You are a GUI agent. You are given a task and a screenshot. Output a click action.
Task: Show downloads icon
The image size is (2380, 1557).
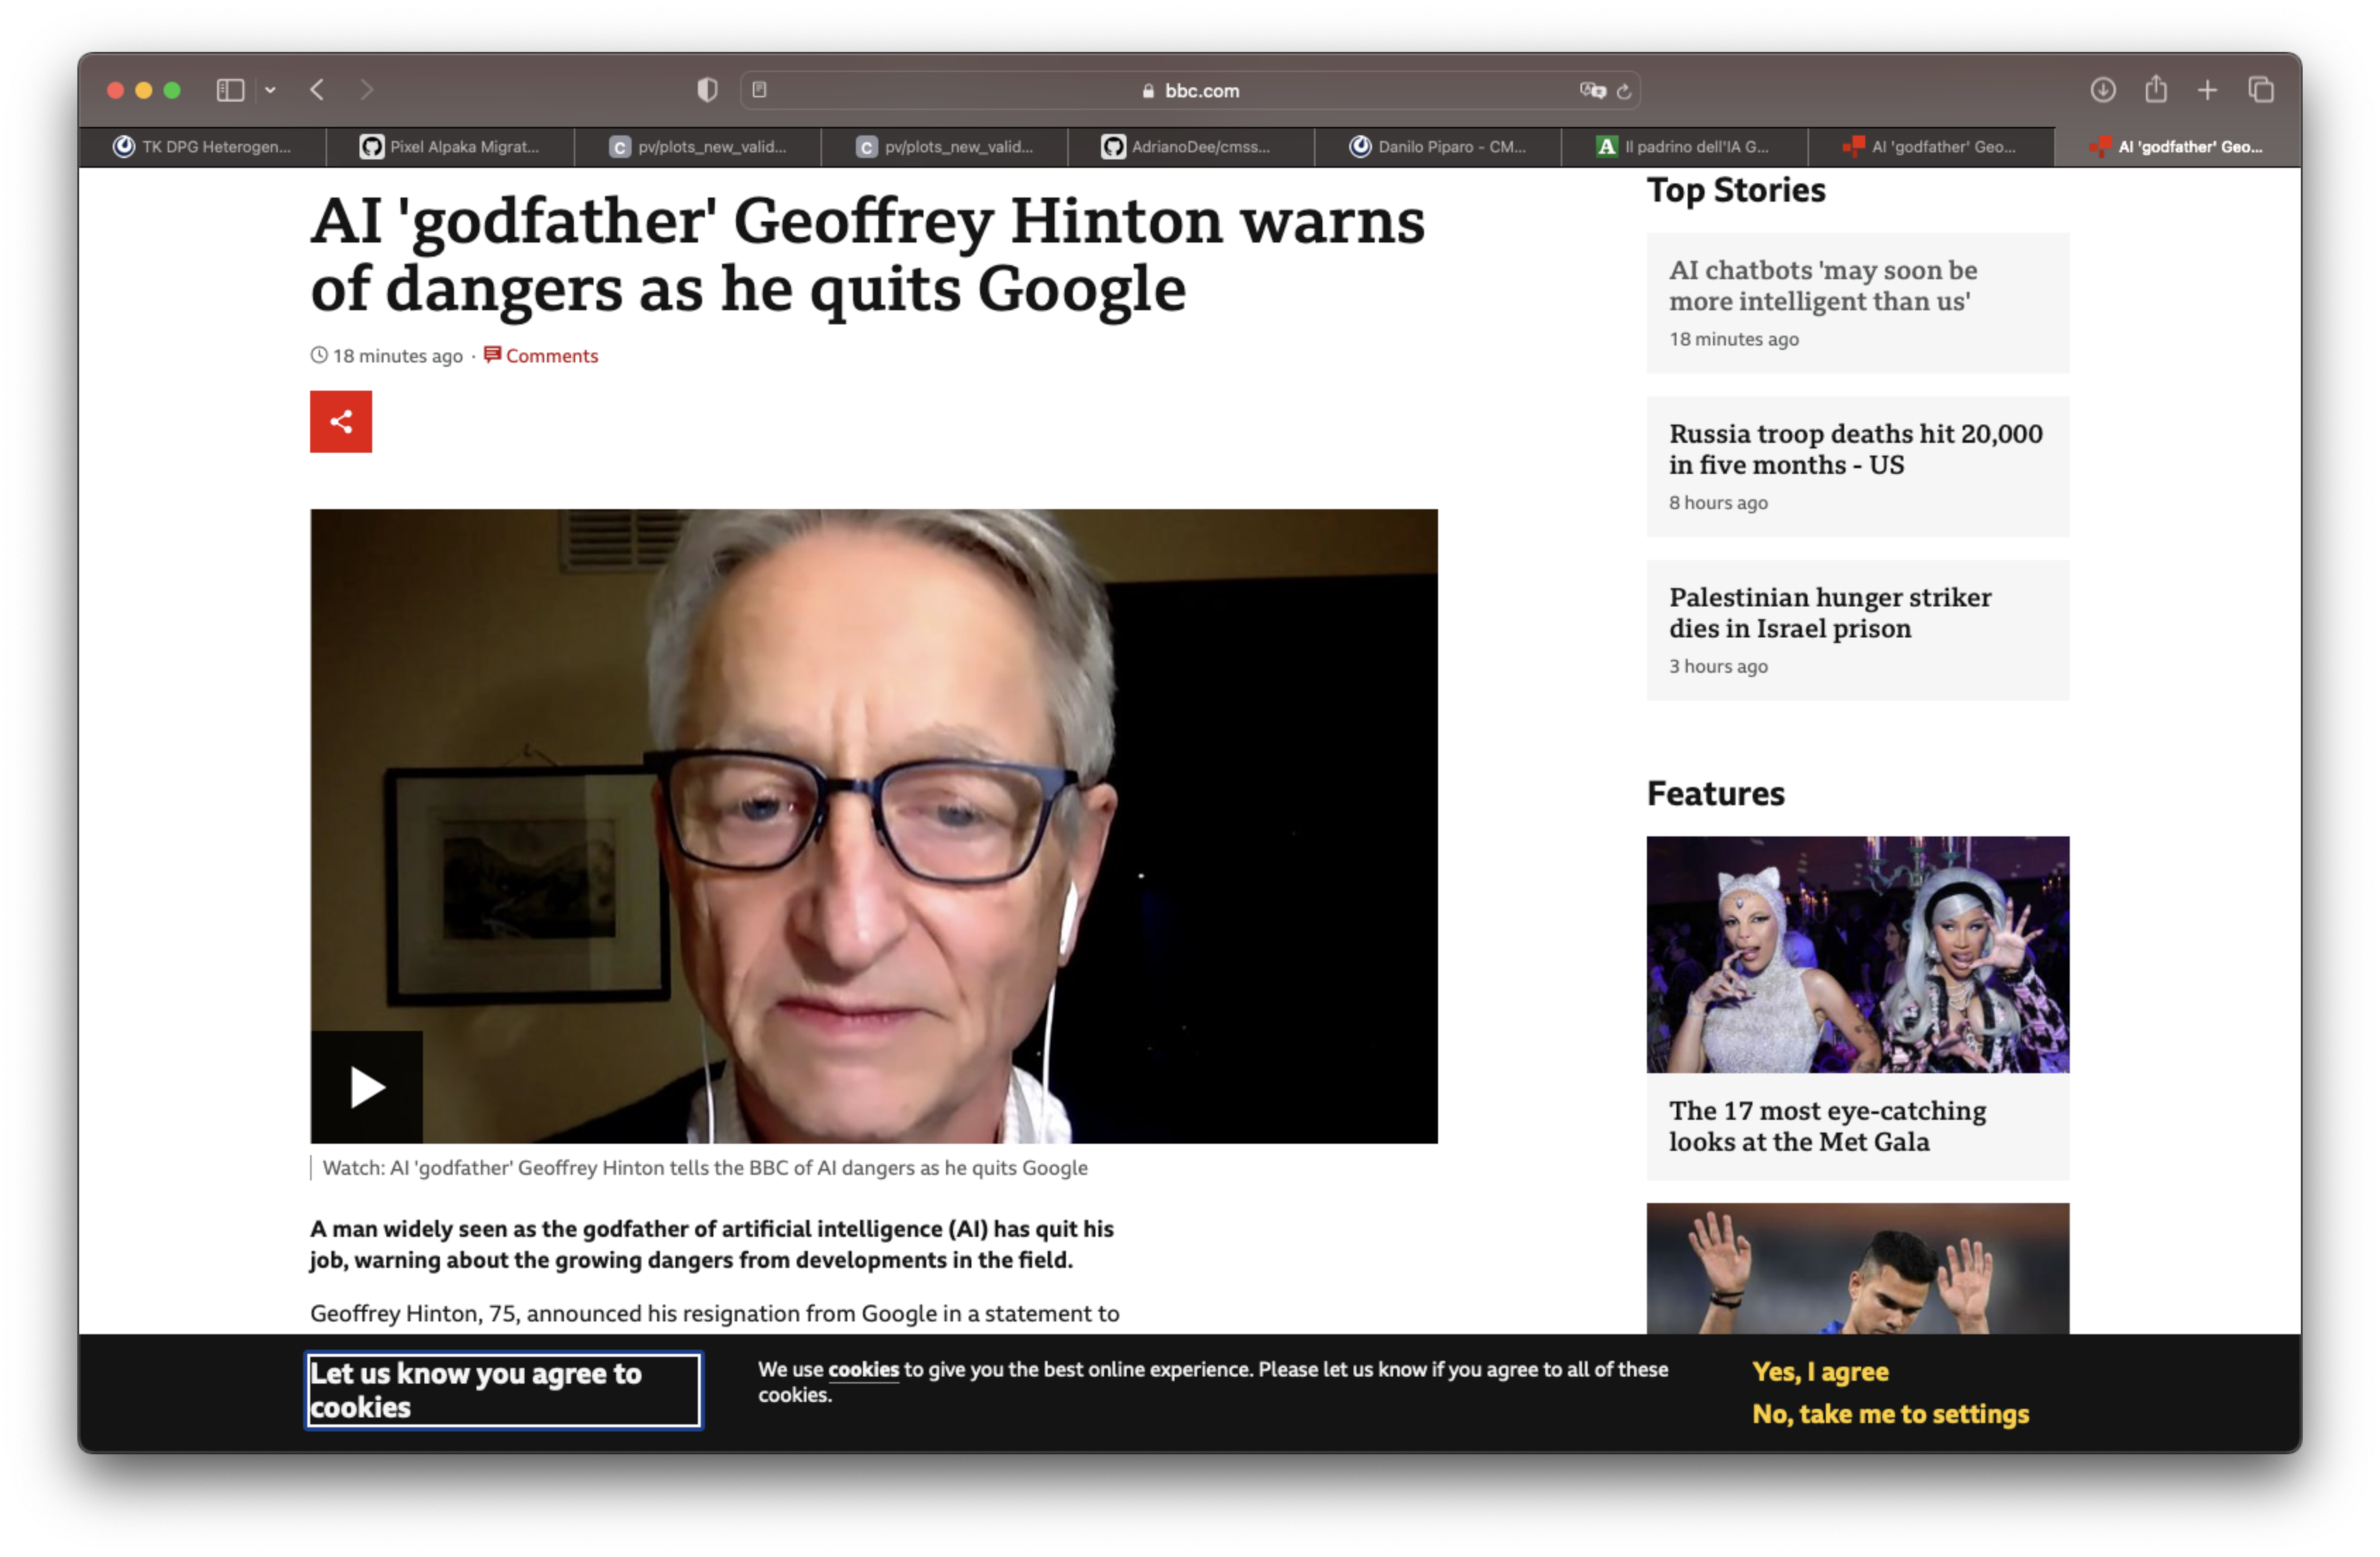(x=2102, y=90)
